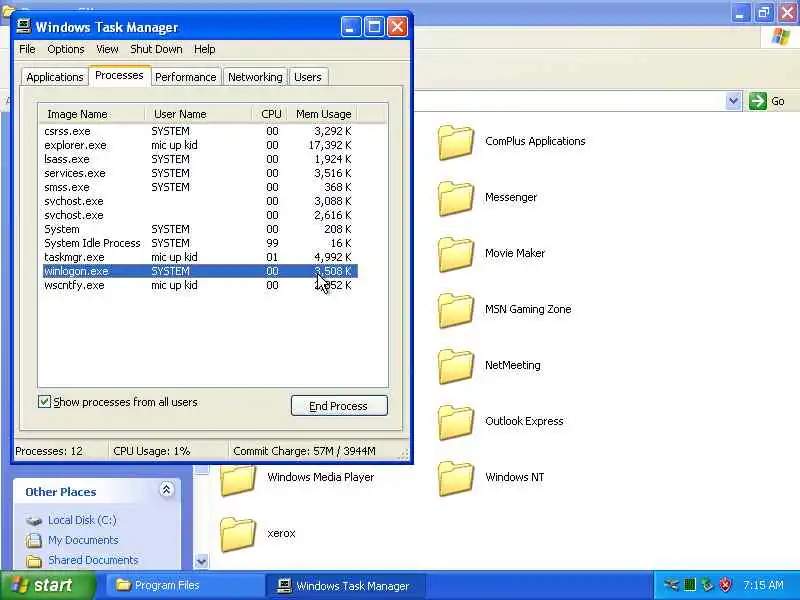Open the View menu in Task Manager

pyautogui.click(x=107, y=49)
